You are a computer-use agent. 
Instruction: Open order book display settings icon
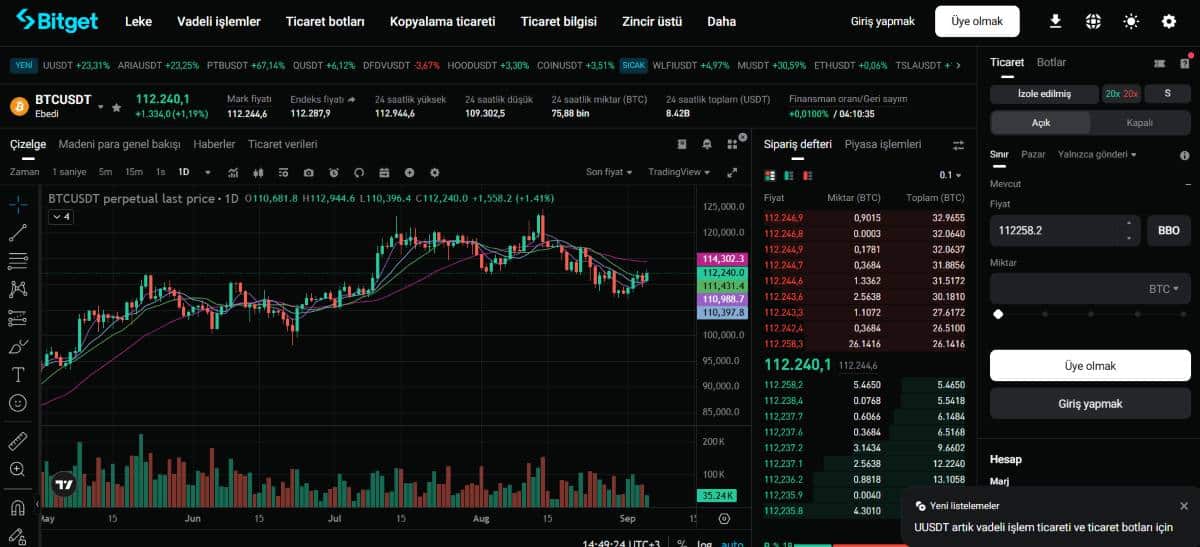point(958,145)
